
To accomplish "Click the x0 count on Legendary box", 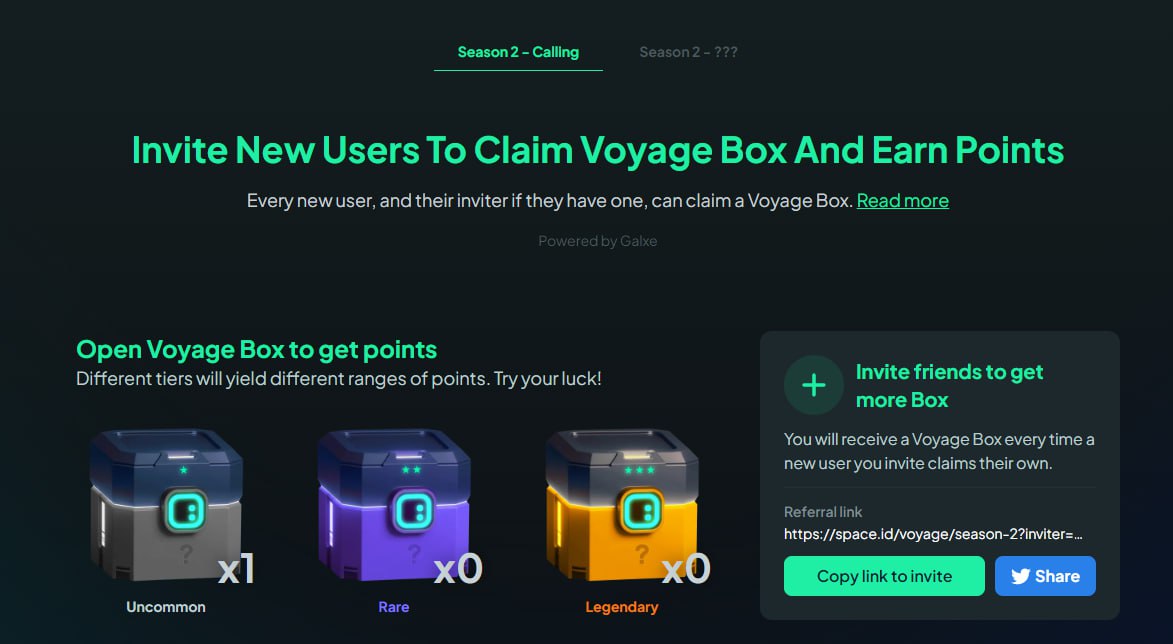I will pos(686,569).
